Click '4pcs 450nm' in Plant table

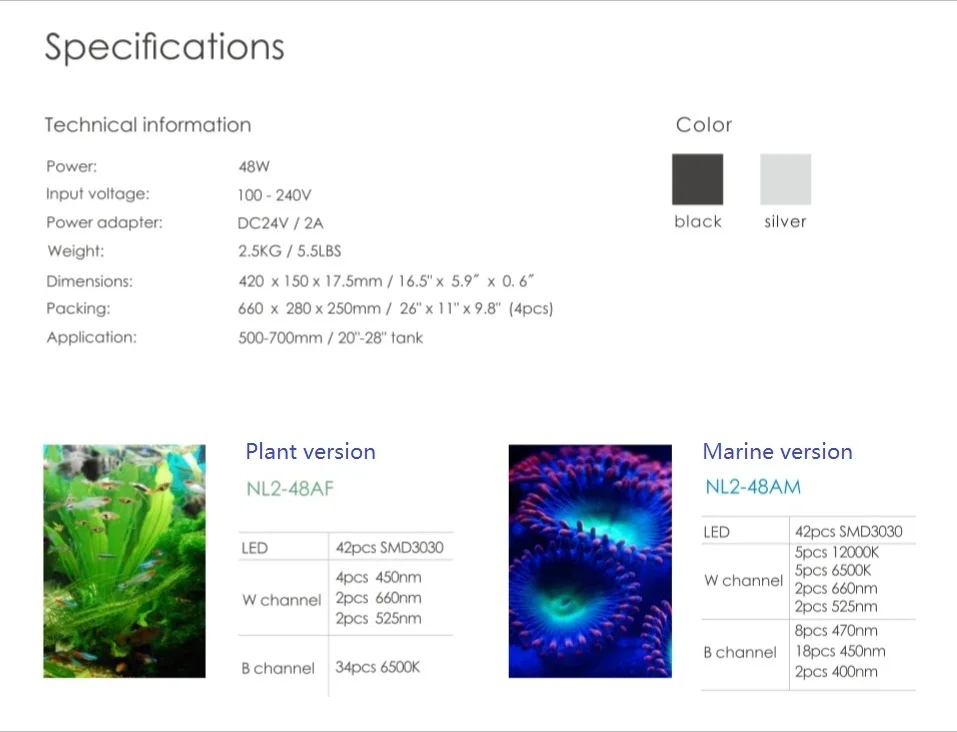(x=378, y=577)
